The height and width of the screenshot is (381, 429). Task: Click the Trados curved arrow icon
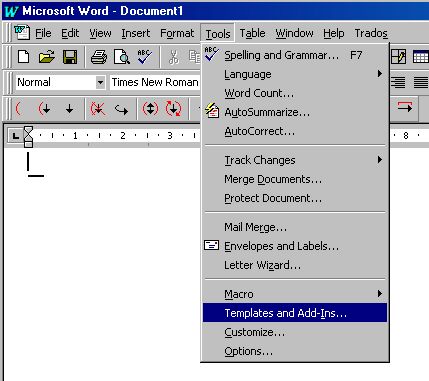pos(121,109)
